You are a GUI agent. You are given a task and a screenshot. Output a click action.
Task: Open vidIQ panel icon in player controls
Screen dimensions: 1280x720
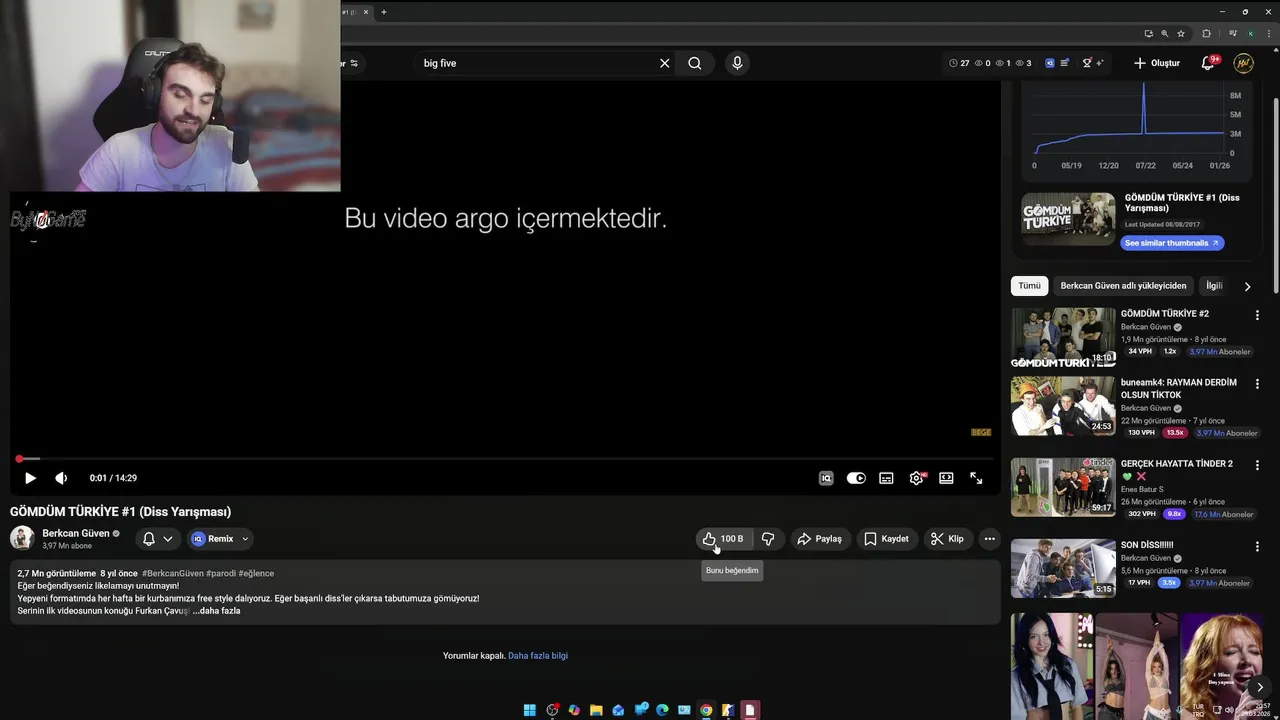tap(826, 478)
